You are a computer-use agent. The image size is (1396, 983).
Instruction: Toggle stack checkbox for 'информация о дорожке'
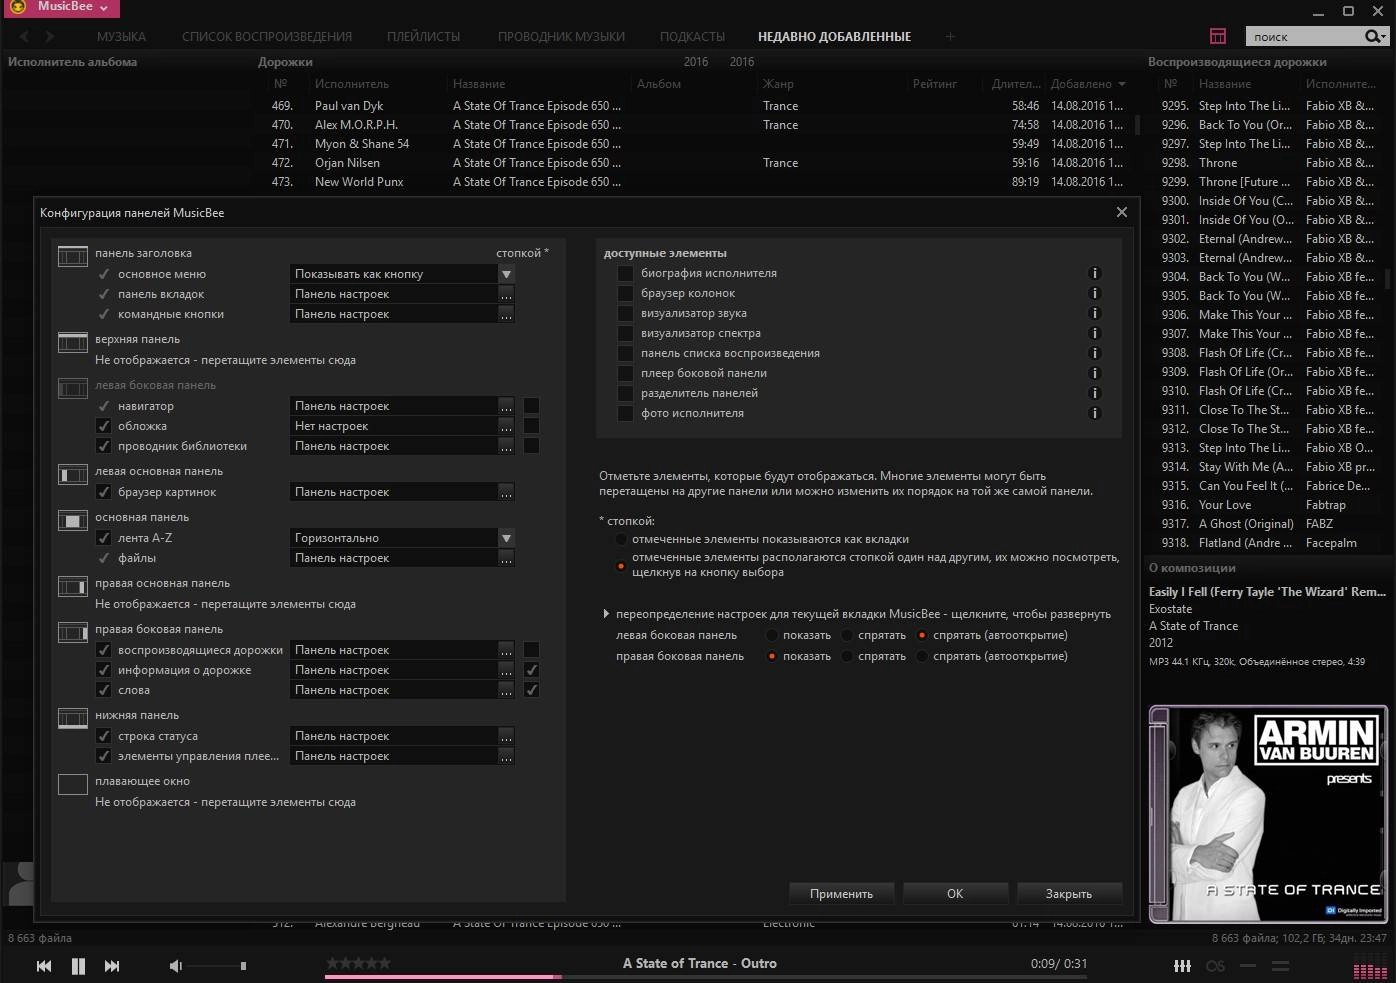531,670
